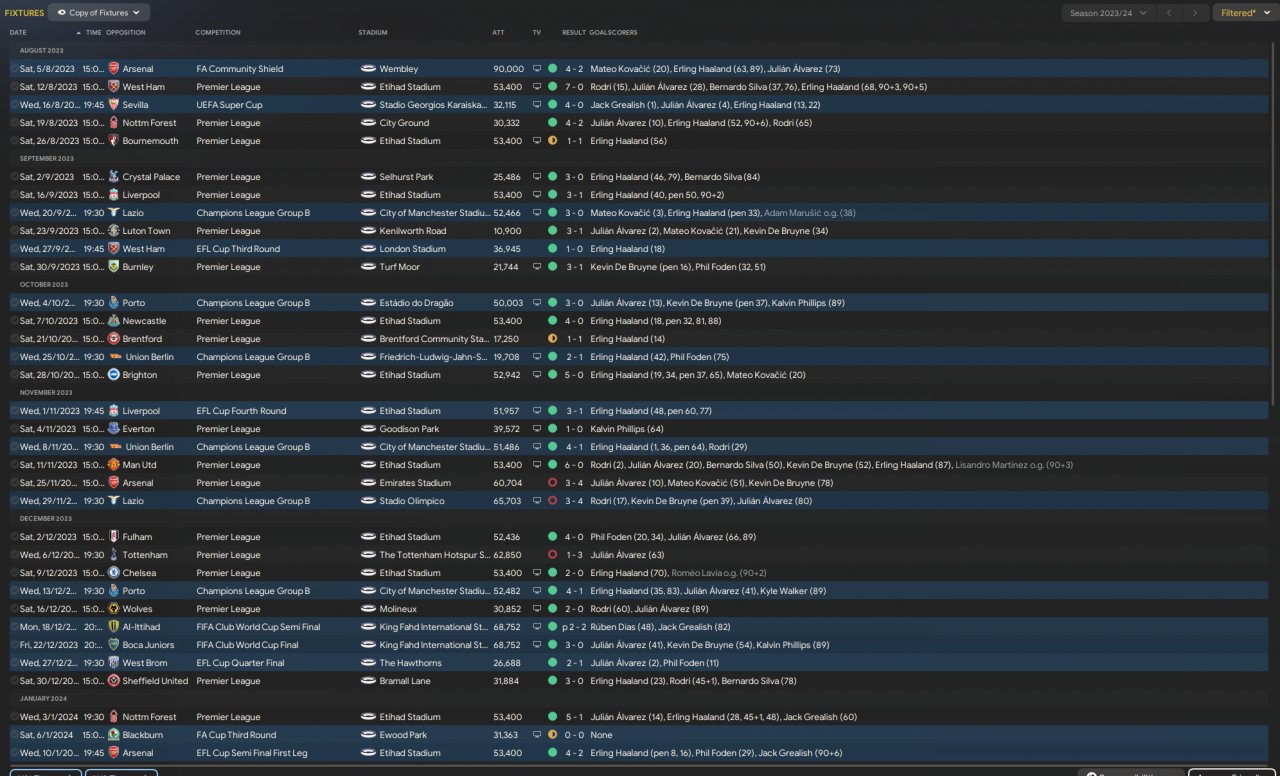Click the Bournemouth club badge
Screen dimensions: 1280x776
coord(114,141)
